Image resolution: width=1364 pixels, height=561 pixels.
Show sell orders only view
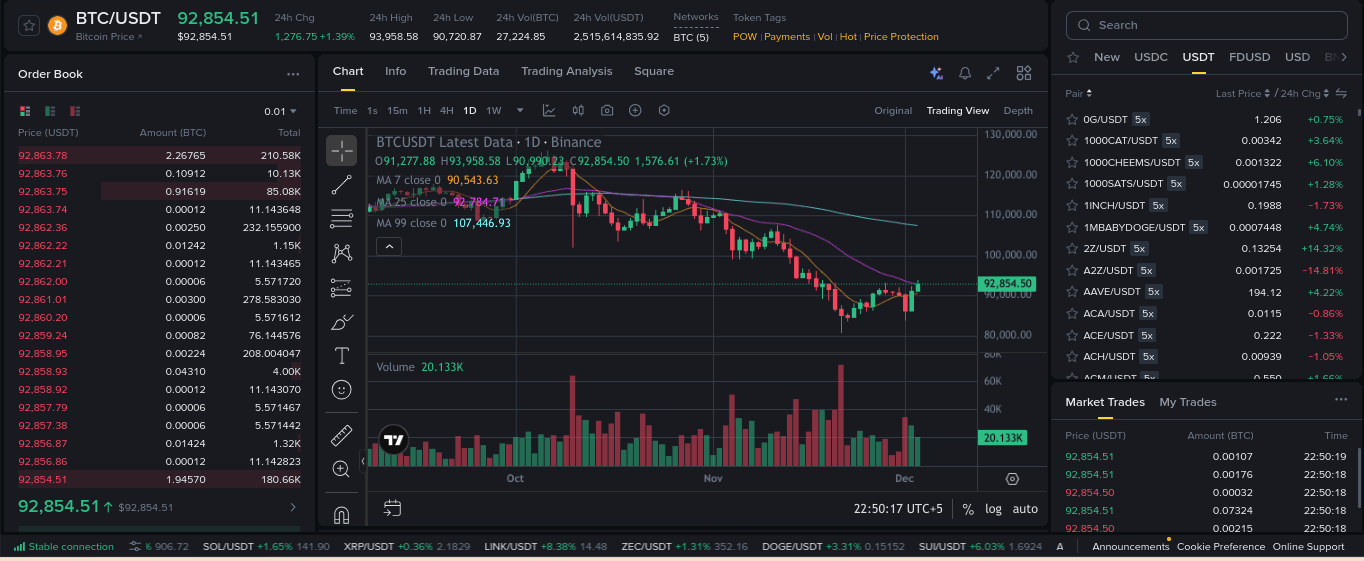(75, 111)
